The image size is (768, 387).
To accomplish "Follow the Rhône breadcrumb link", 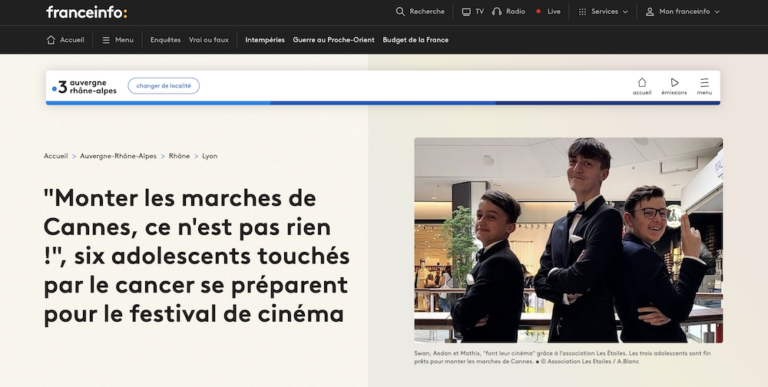I will point(179,156).
